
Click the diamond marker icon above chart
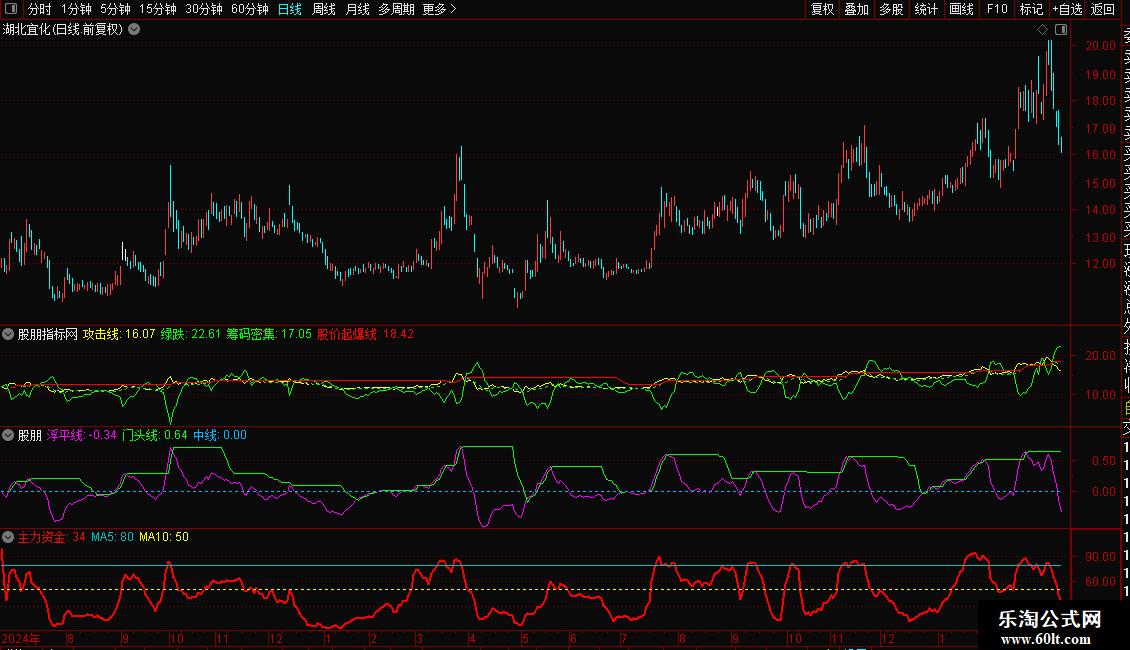[1042, 30]
